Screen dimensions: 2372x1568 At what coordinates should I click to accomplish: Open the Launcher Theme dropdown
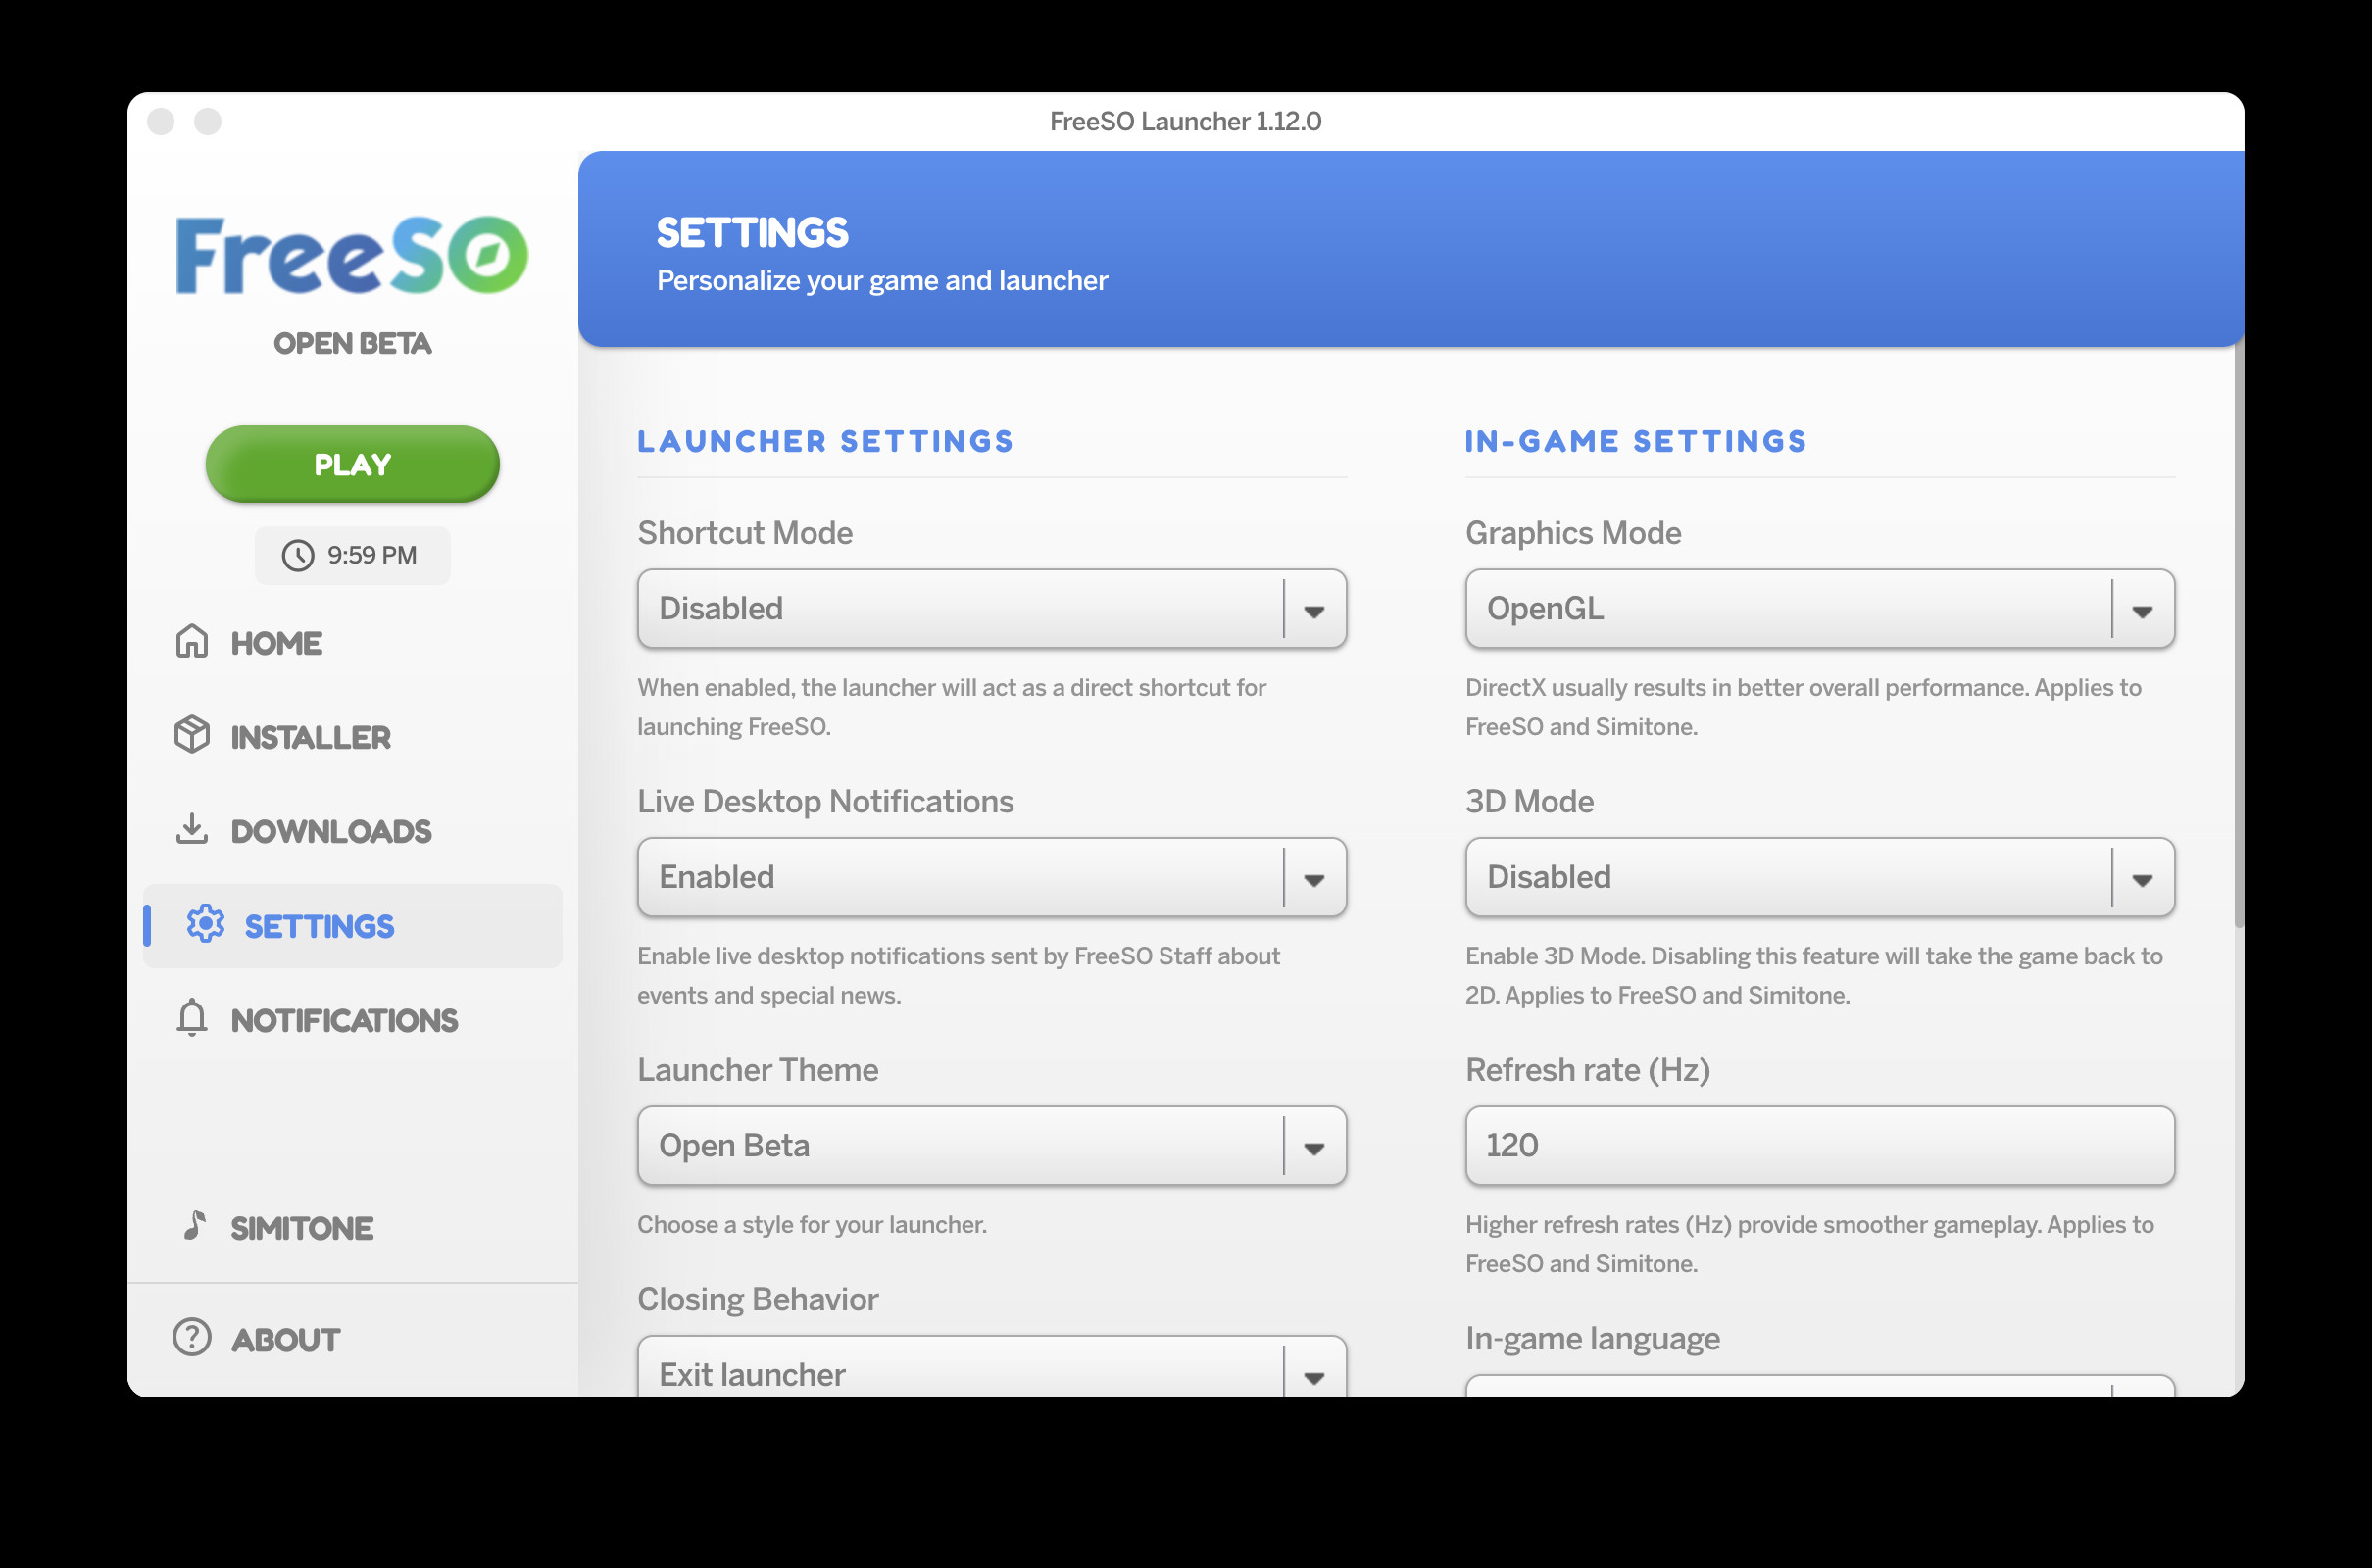(x=991, y=1146)
